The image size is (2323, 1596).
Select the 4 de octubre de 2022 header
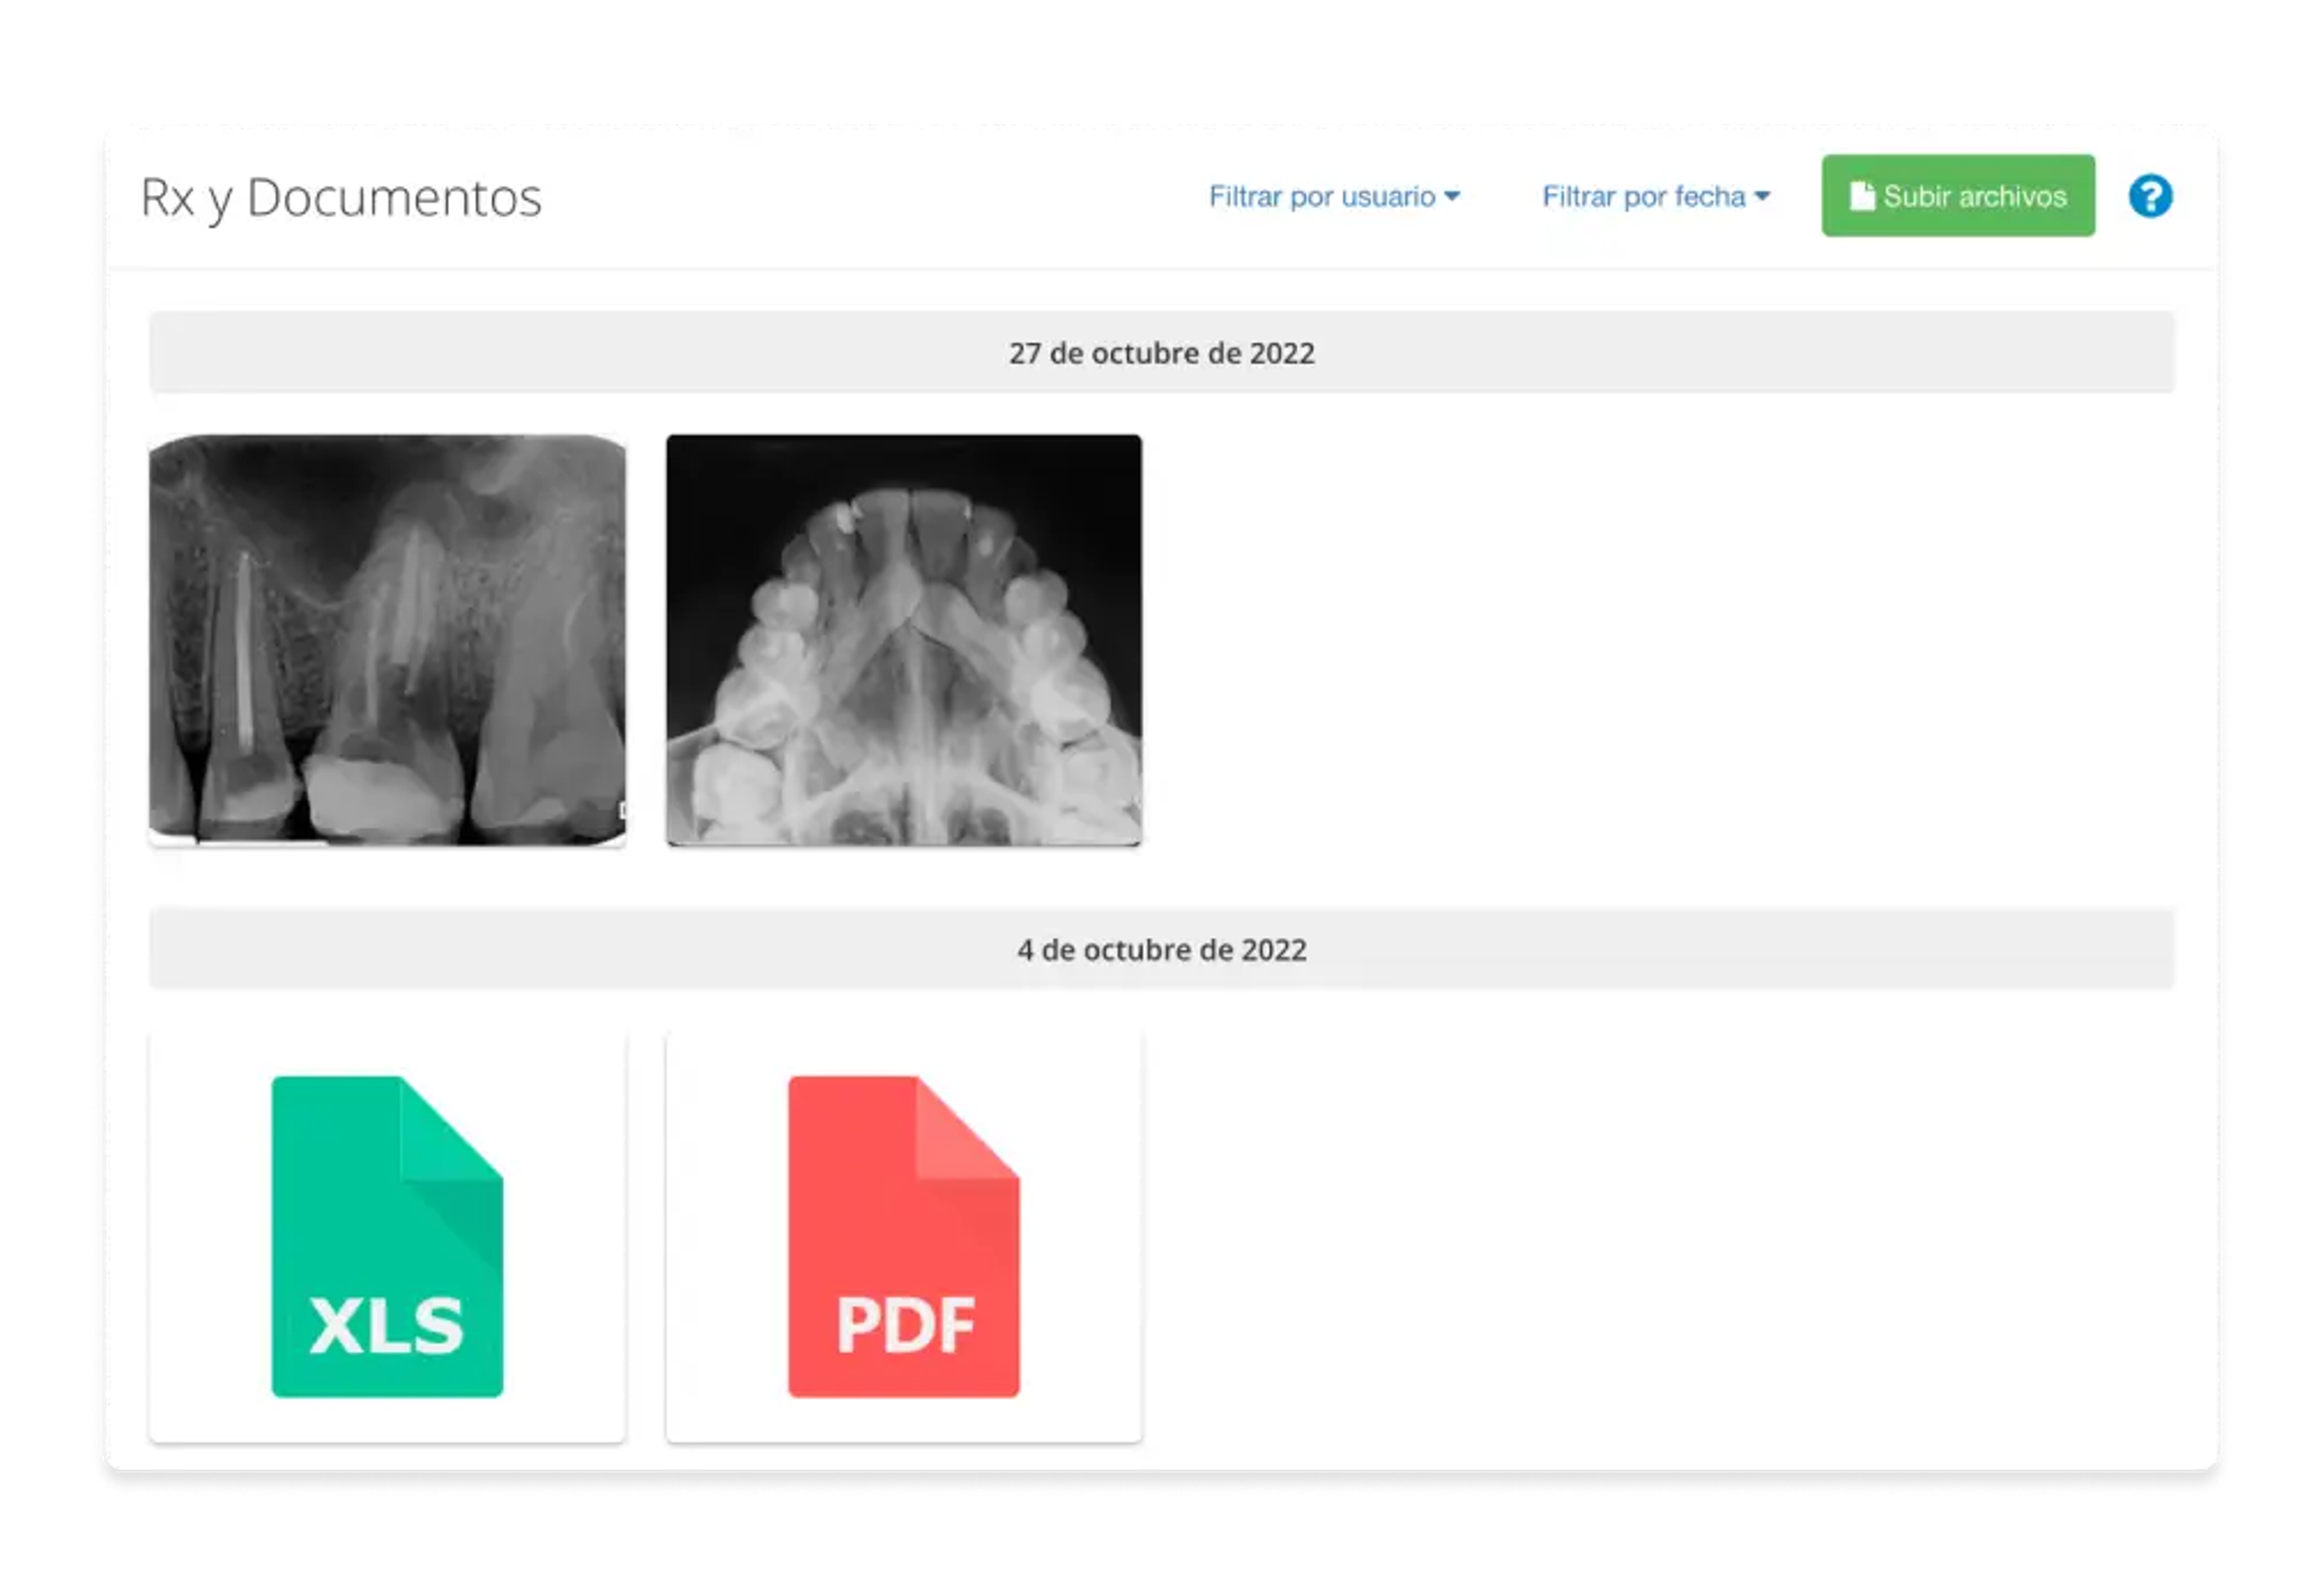coord(1162,949)
